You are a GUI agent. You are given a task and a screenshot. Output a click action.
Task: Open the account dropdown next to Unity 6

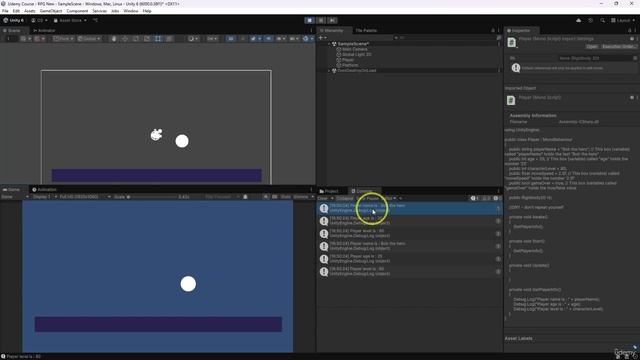tap(40, 20)
